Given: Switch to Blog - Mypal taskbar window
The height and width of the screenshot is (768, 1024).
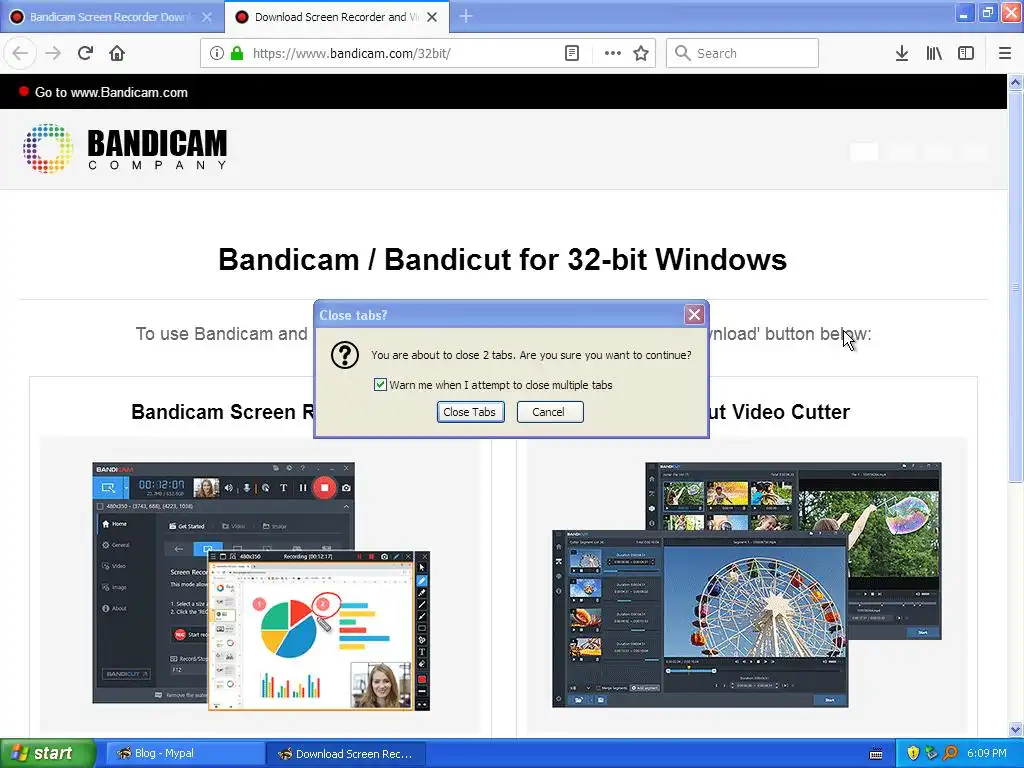Looking at the screenshot, I should coord(184,753).
